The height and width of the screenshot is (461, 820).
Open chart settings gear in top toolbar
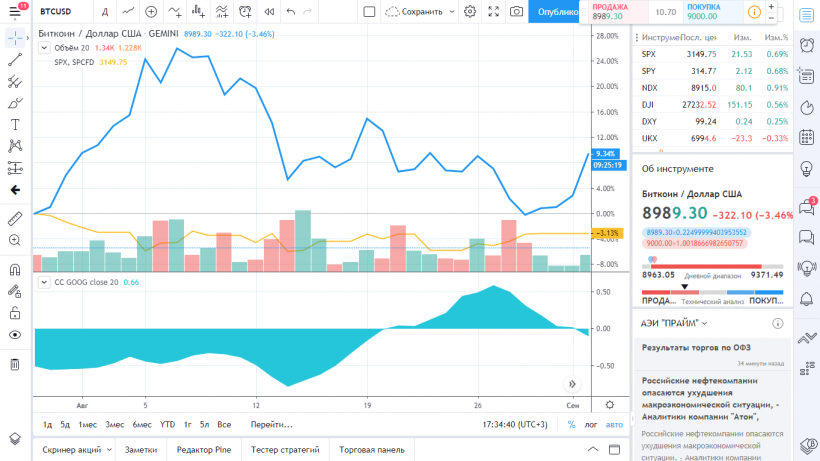coord(470,12)
